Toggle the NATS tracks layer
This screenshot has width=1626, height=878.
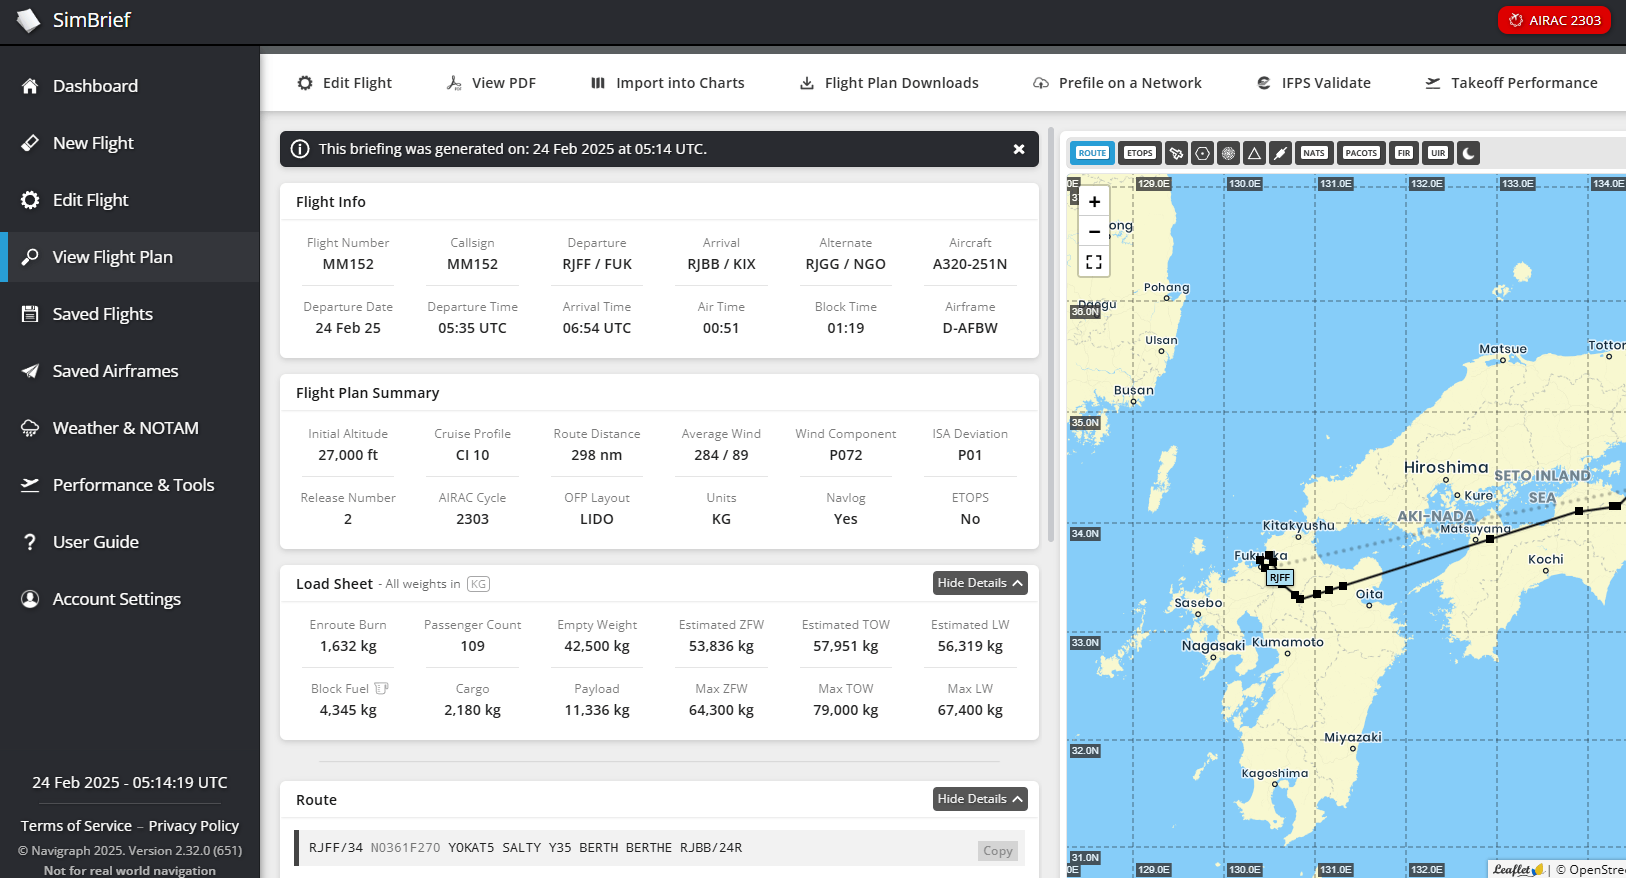click(1314, 153)
